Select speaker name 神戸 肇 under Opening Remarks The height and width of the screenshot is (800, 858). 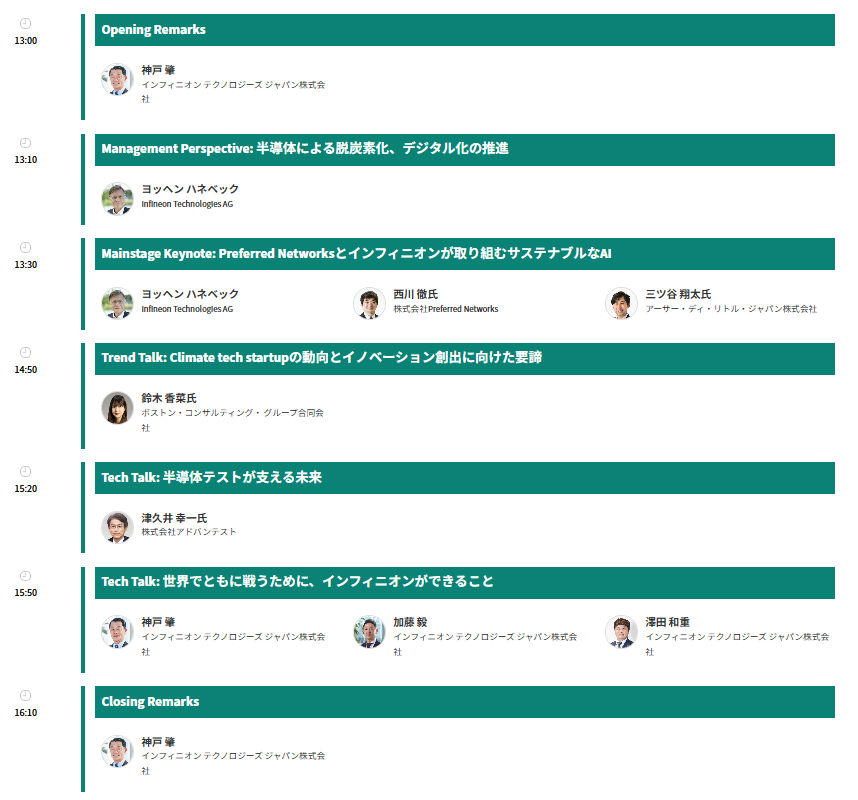pos(158,70)
